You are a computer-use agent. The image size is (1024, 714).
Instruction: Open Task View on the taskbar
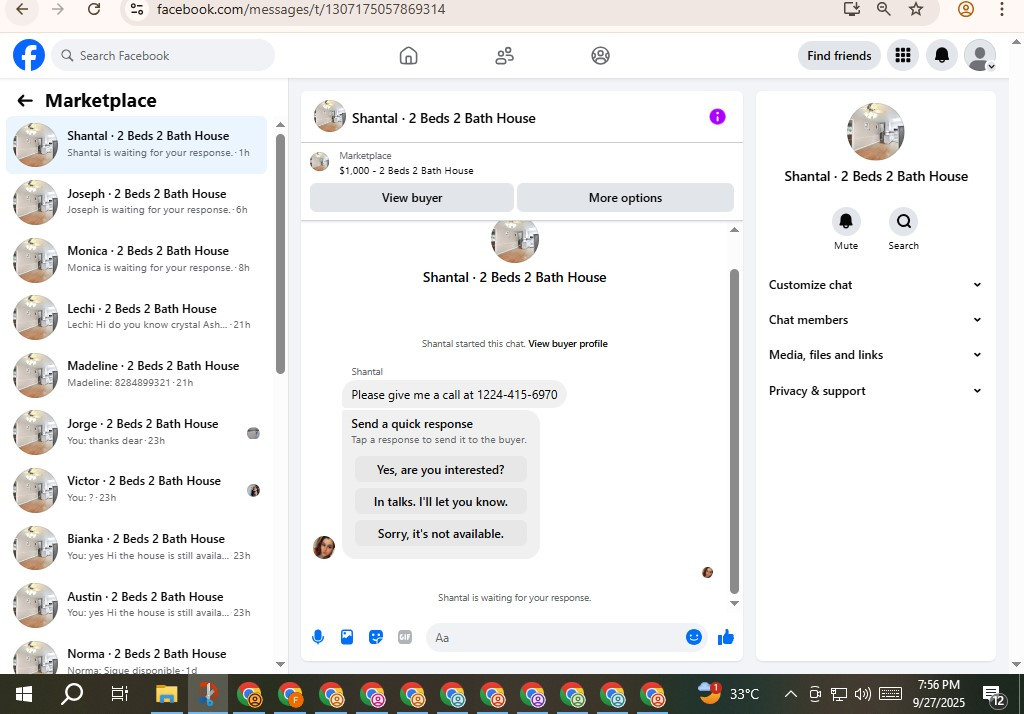coord(120,694)
